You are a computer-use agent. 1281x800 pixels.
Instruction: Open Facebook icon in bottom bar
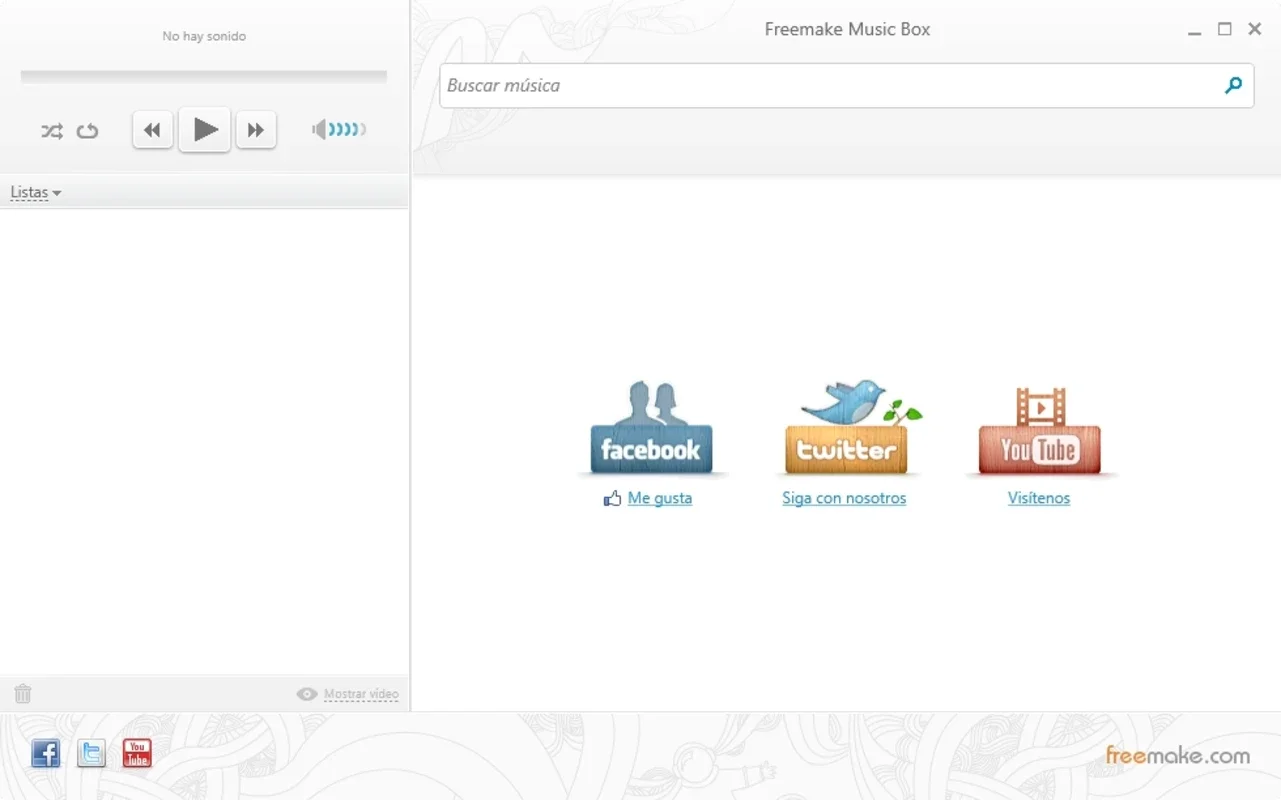tap(46, 753)
